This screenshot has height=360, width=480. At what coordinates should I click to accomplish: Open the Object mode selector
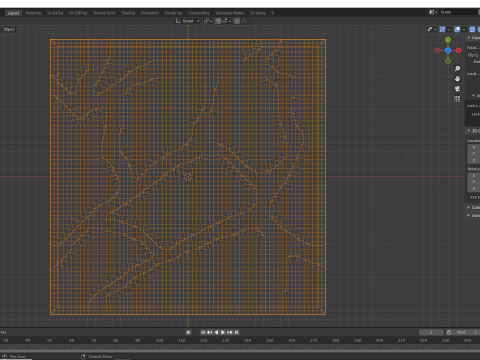pos(9,30)
